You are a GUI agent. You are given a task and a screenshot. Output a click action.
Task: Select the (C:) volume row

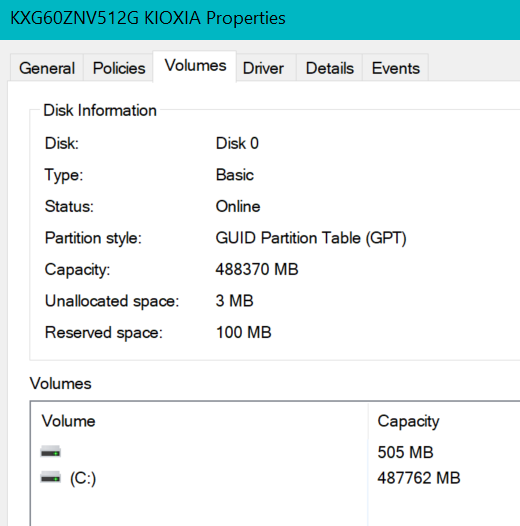pyautogui.click(x=275, y=478)
